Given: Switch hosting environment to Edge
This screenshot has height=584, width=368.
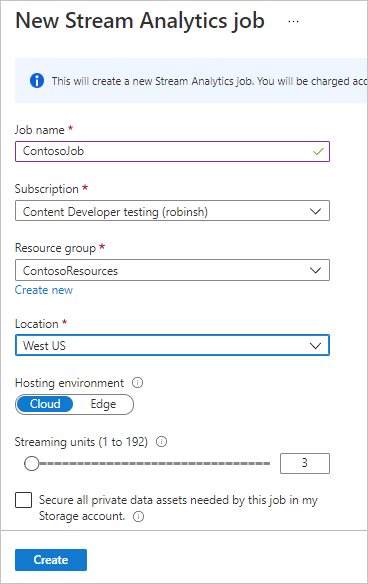Looking at the screenshot, I should click(103, 404).
